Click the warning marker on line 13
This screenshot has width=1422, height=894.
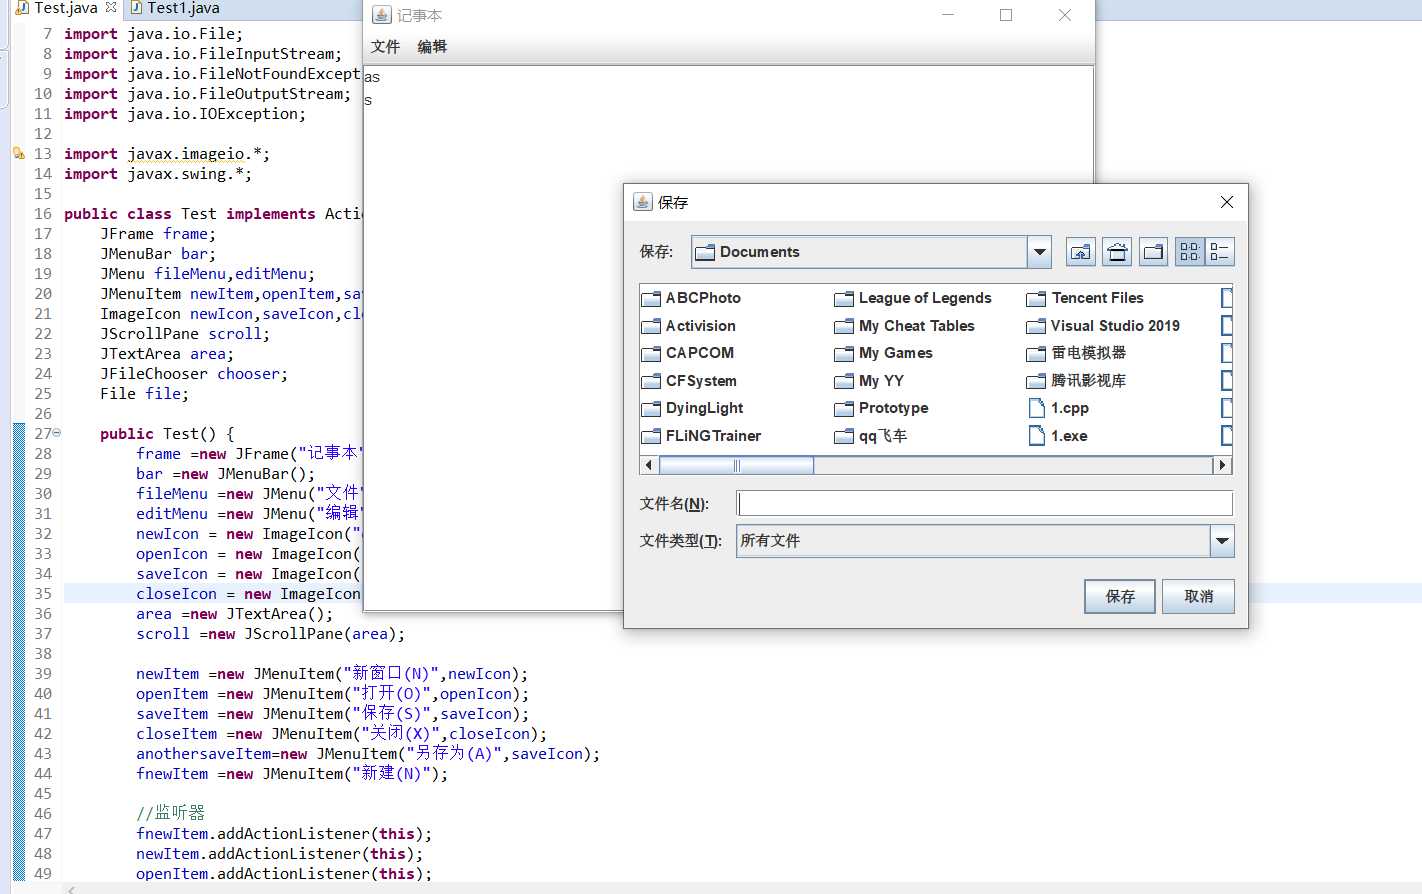point(18,153)
